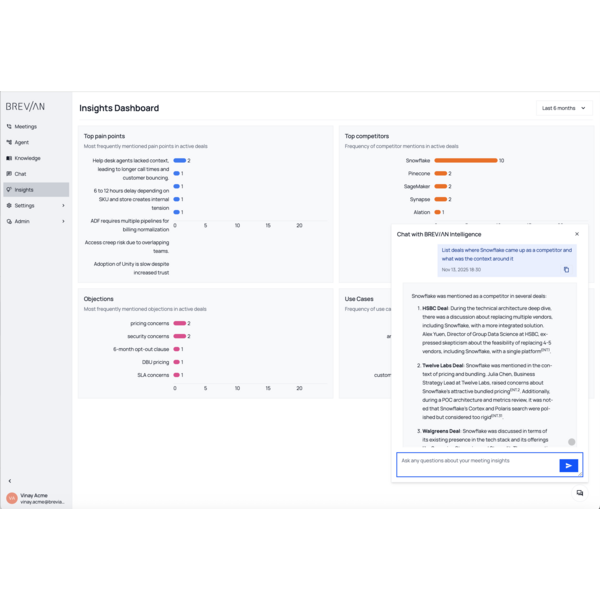Click the 'Insights Dashboard' heading
This screenshot has width=600, height=600.
(x=119, y=108)
